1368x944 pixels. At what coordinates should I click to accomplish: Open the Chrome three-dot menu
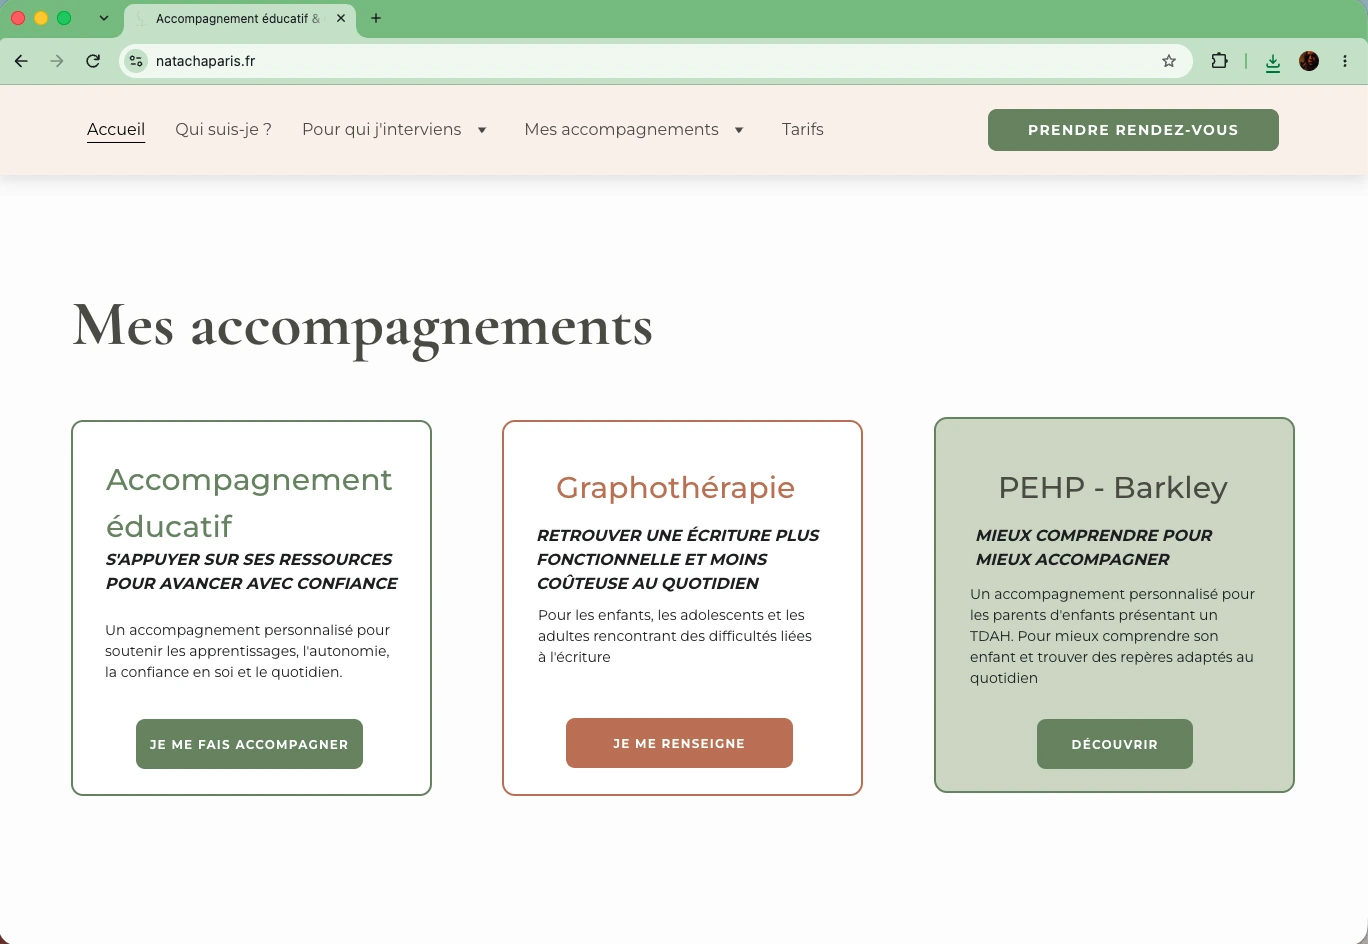[x=1345, y=61]
